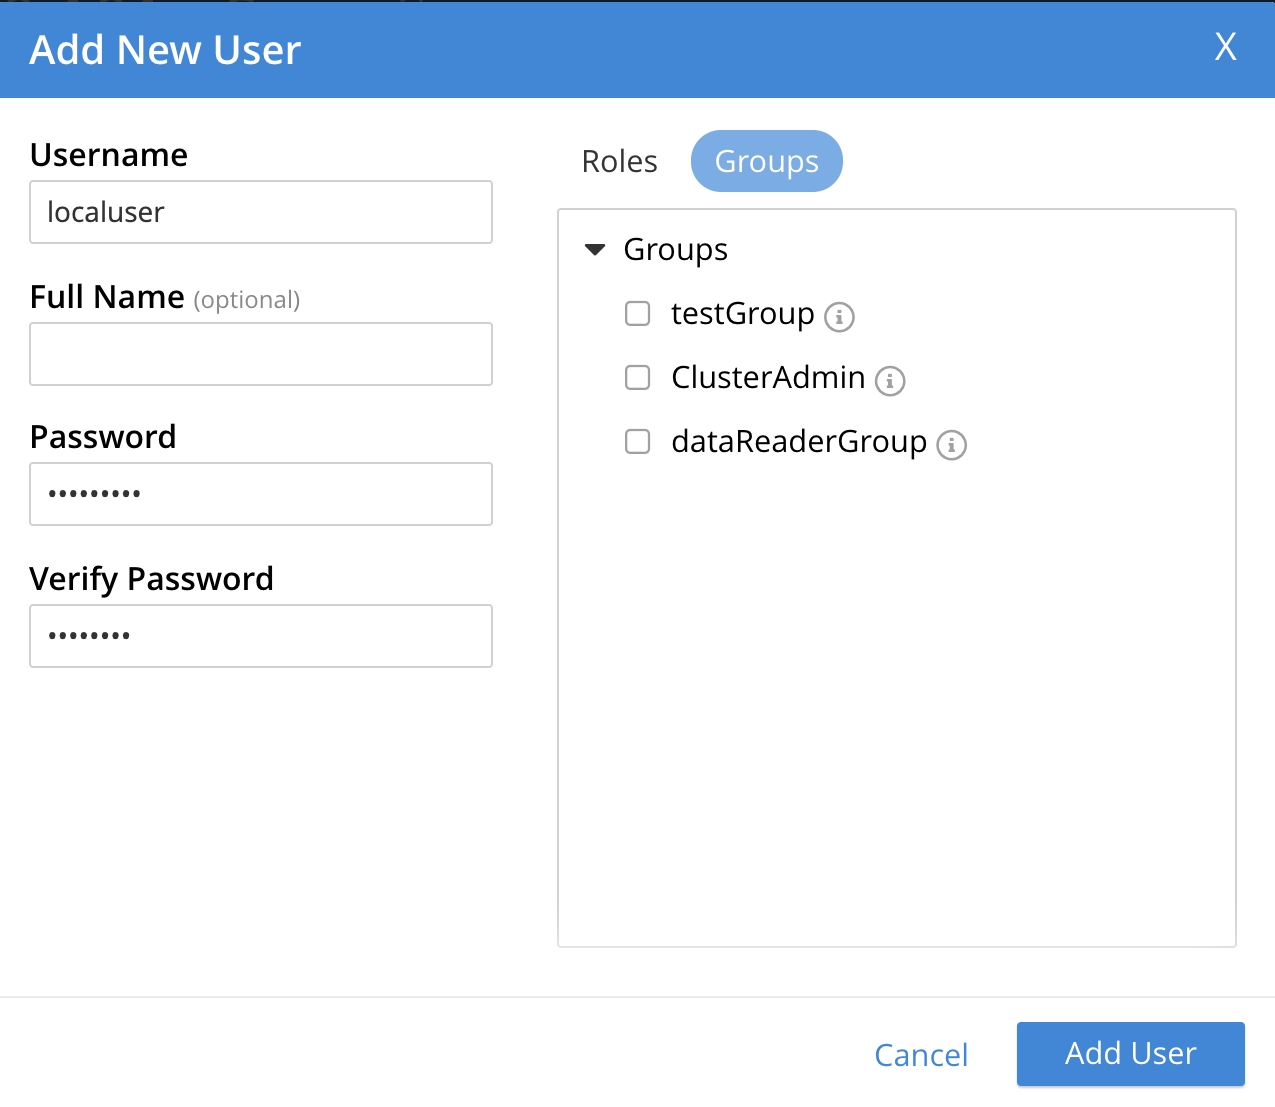Screen dimensions: 1275x1107
Task: Close the Add New User dialog
Action: (1225, 47)
